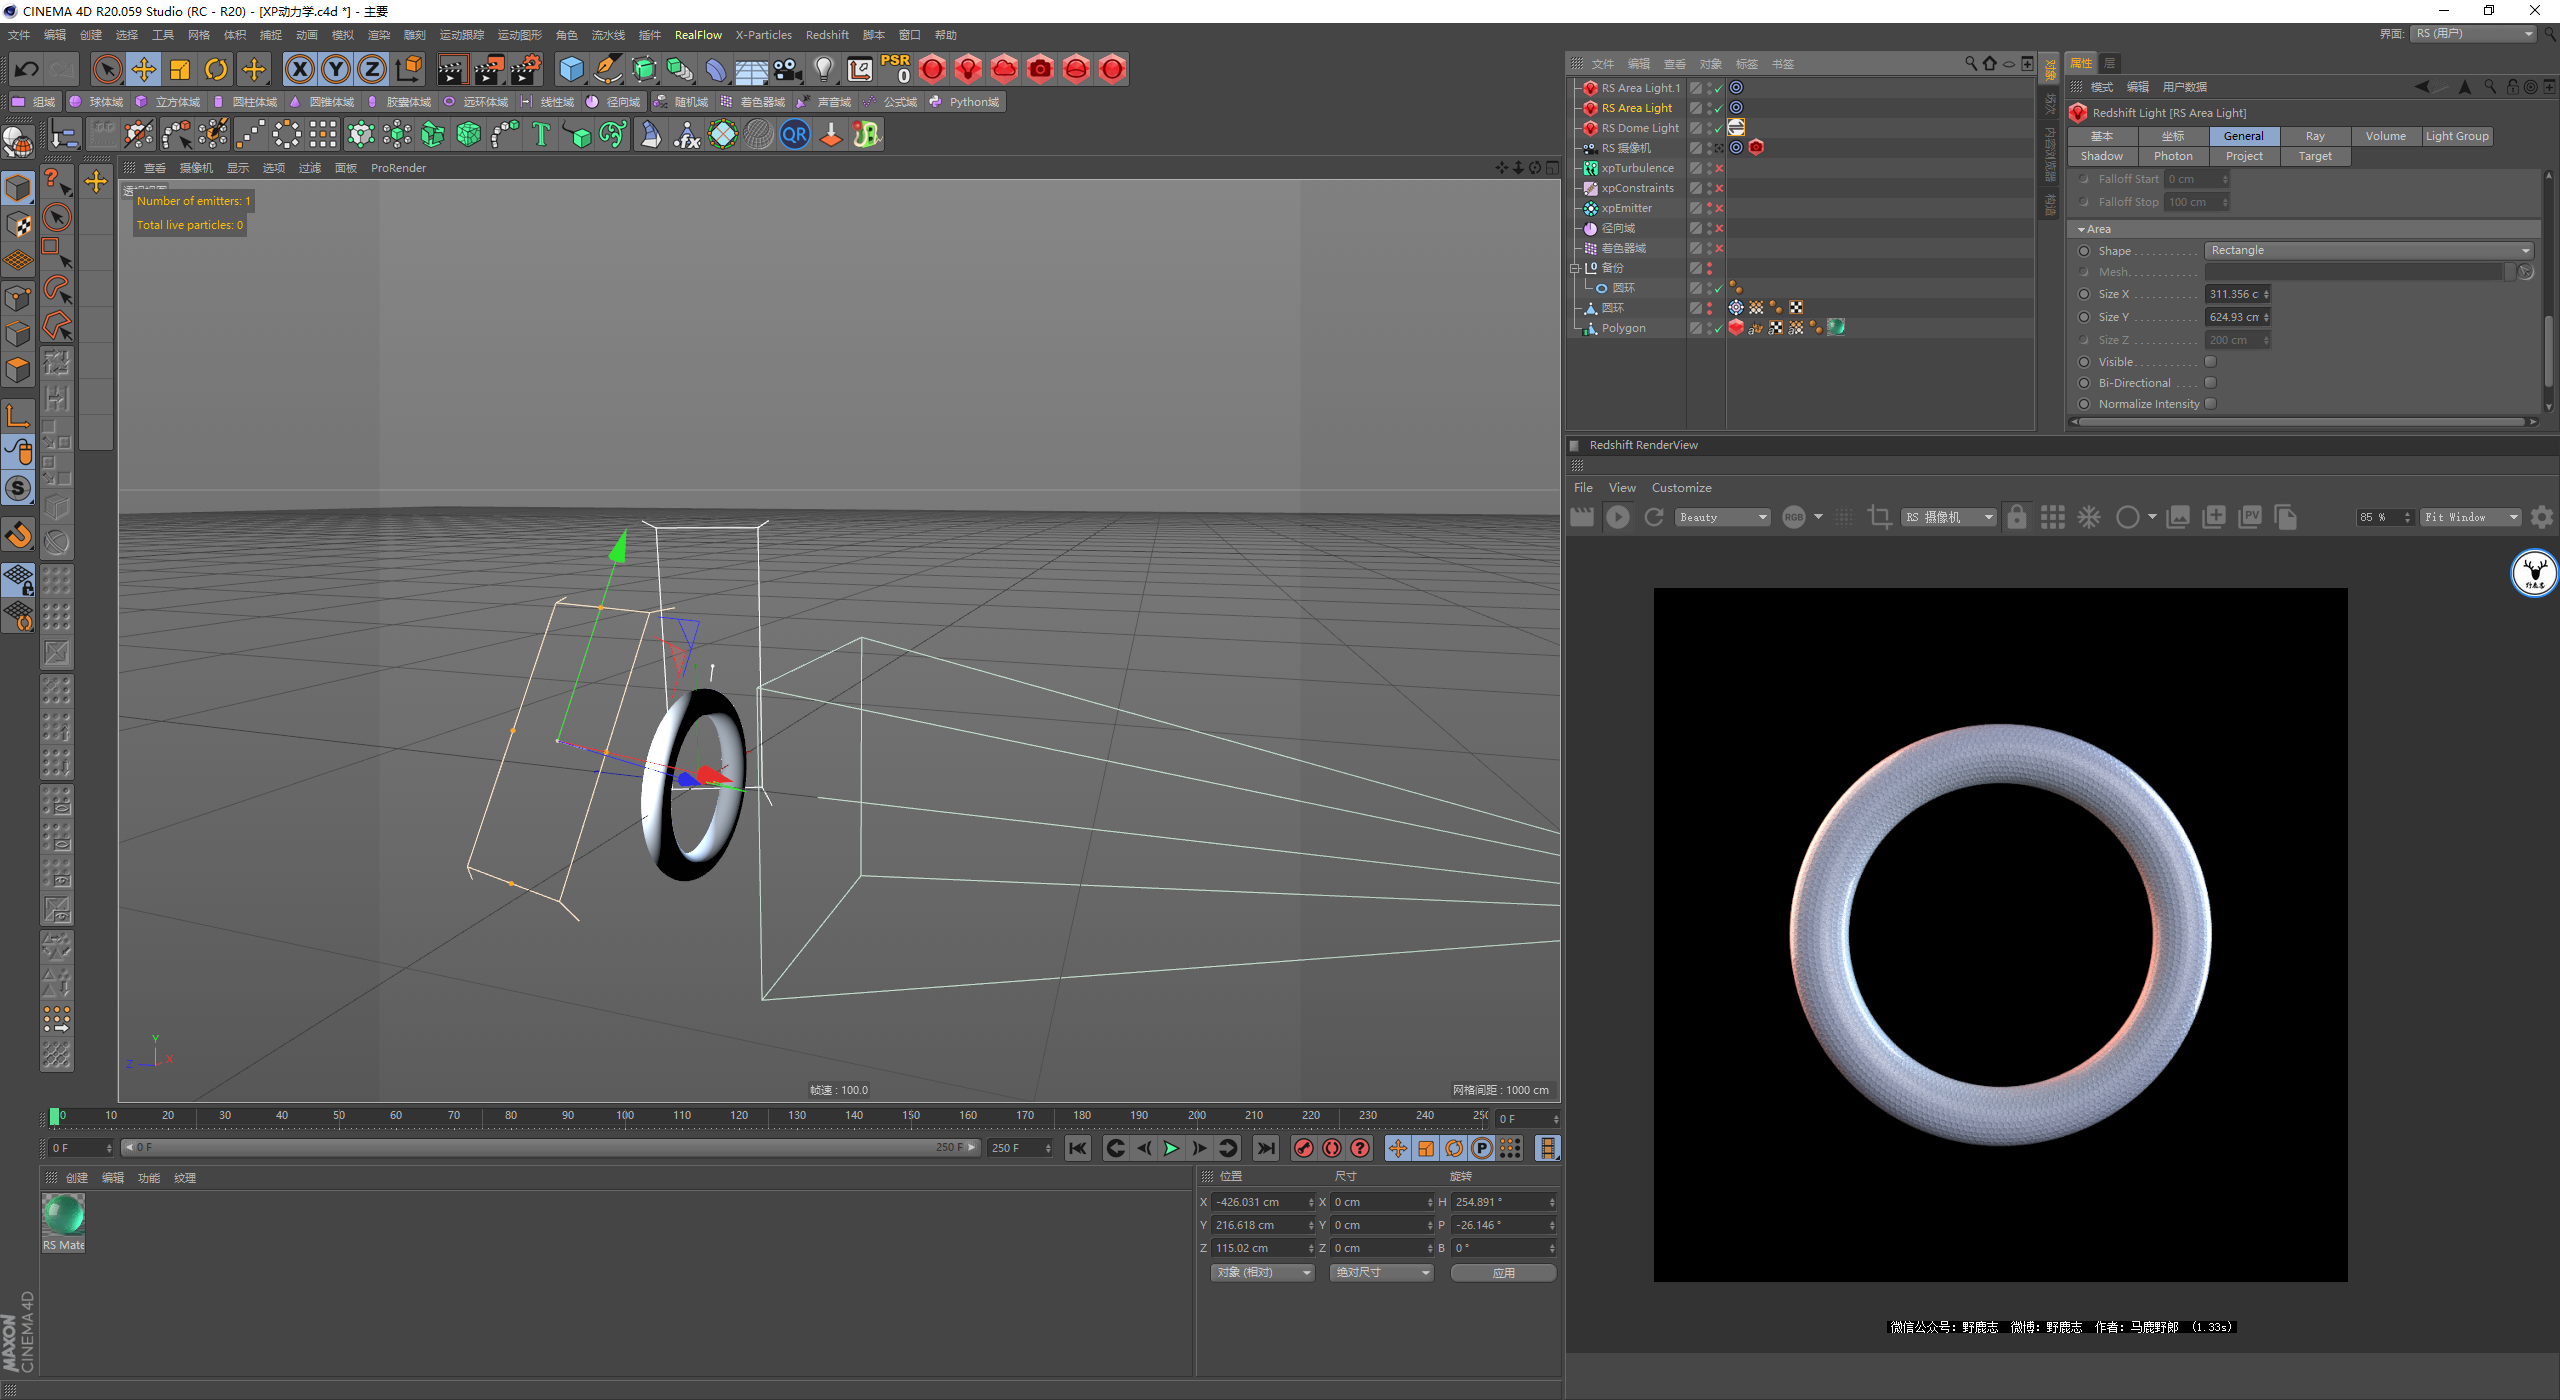
Task: Click the Undo arrow icon
Action: tap(27, 69)
